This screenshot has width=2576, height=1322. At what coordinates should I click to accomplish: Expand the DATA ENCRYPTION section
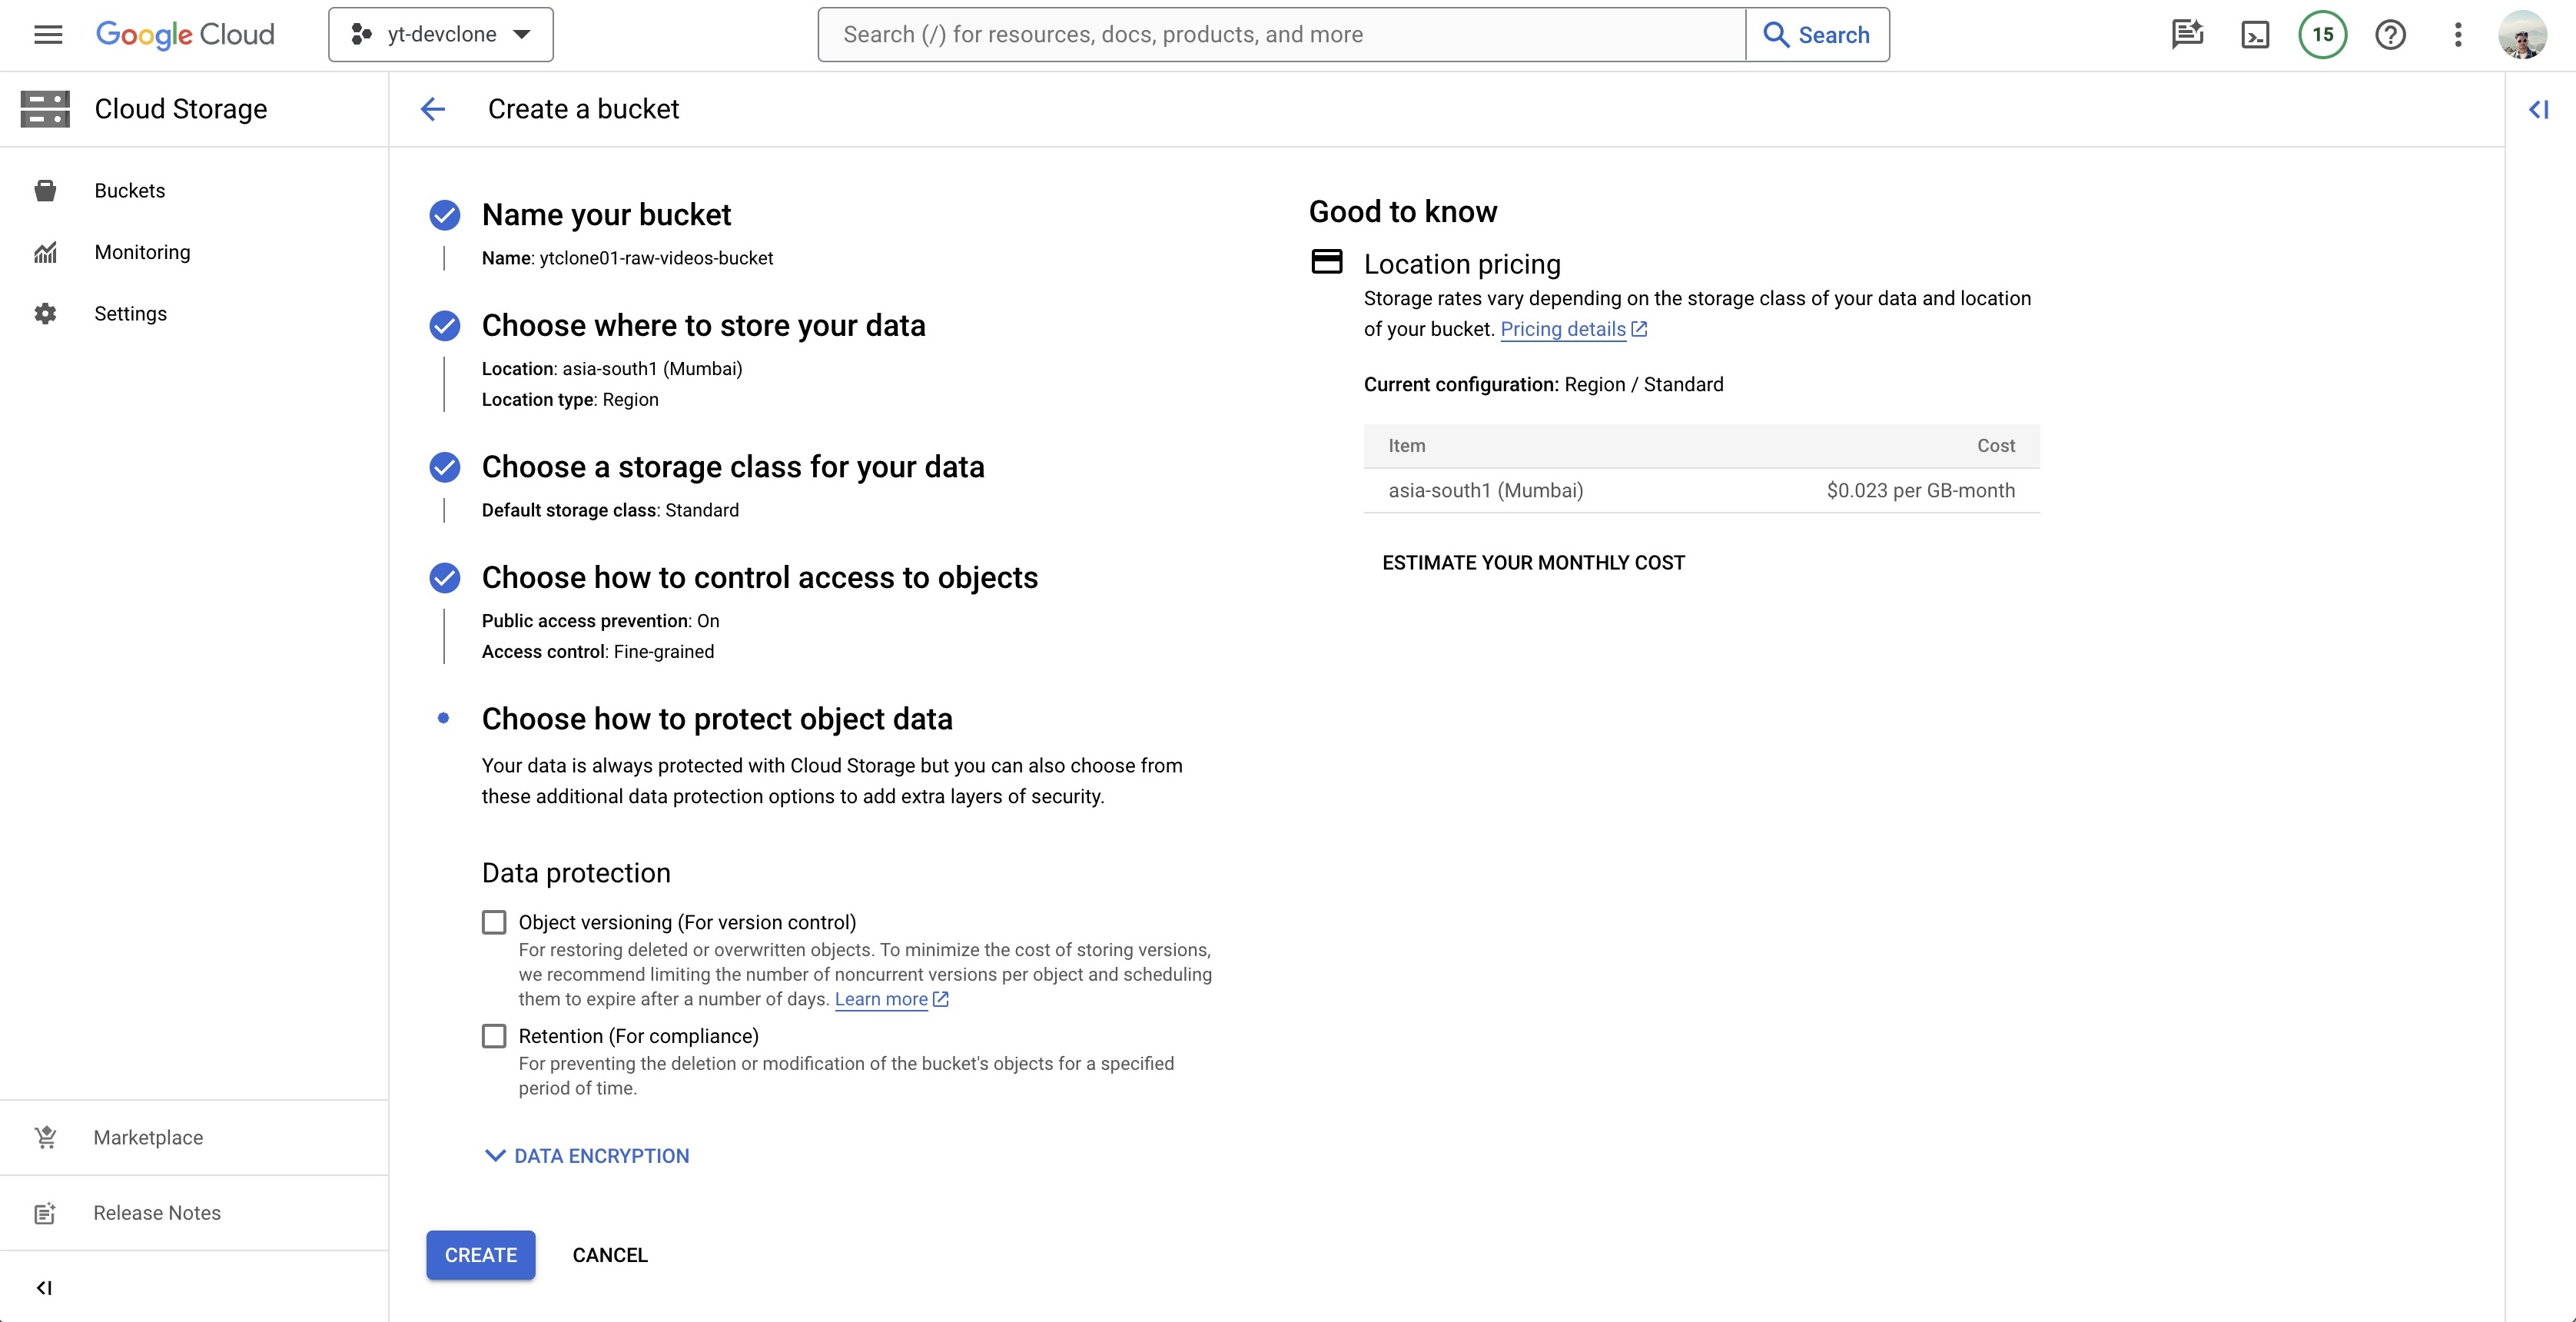point(587,1156)
